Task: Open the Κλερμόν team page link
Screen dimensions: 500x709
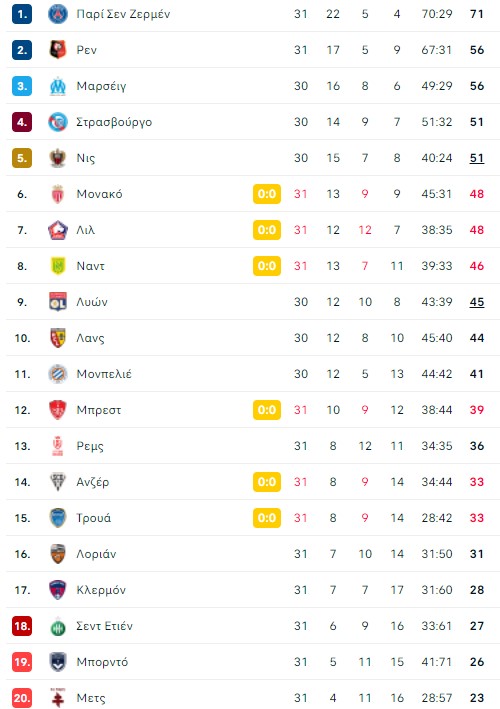Action: (x=101, y=590)
